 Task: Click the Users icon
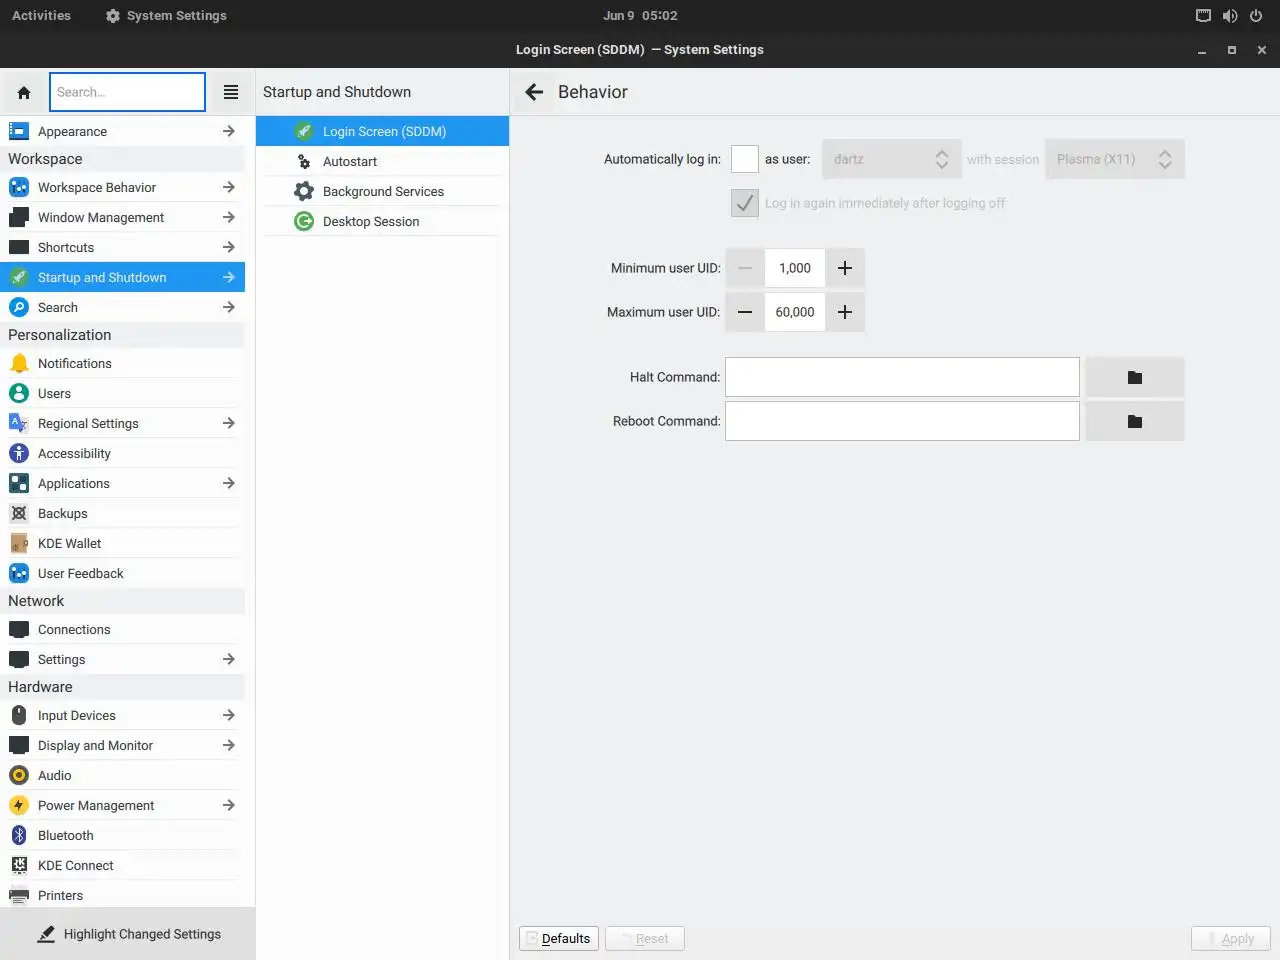[x=19, y=393]
